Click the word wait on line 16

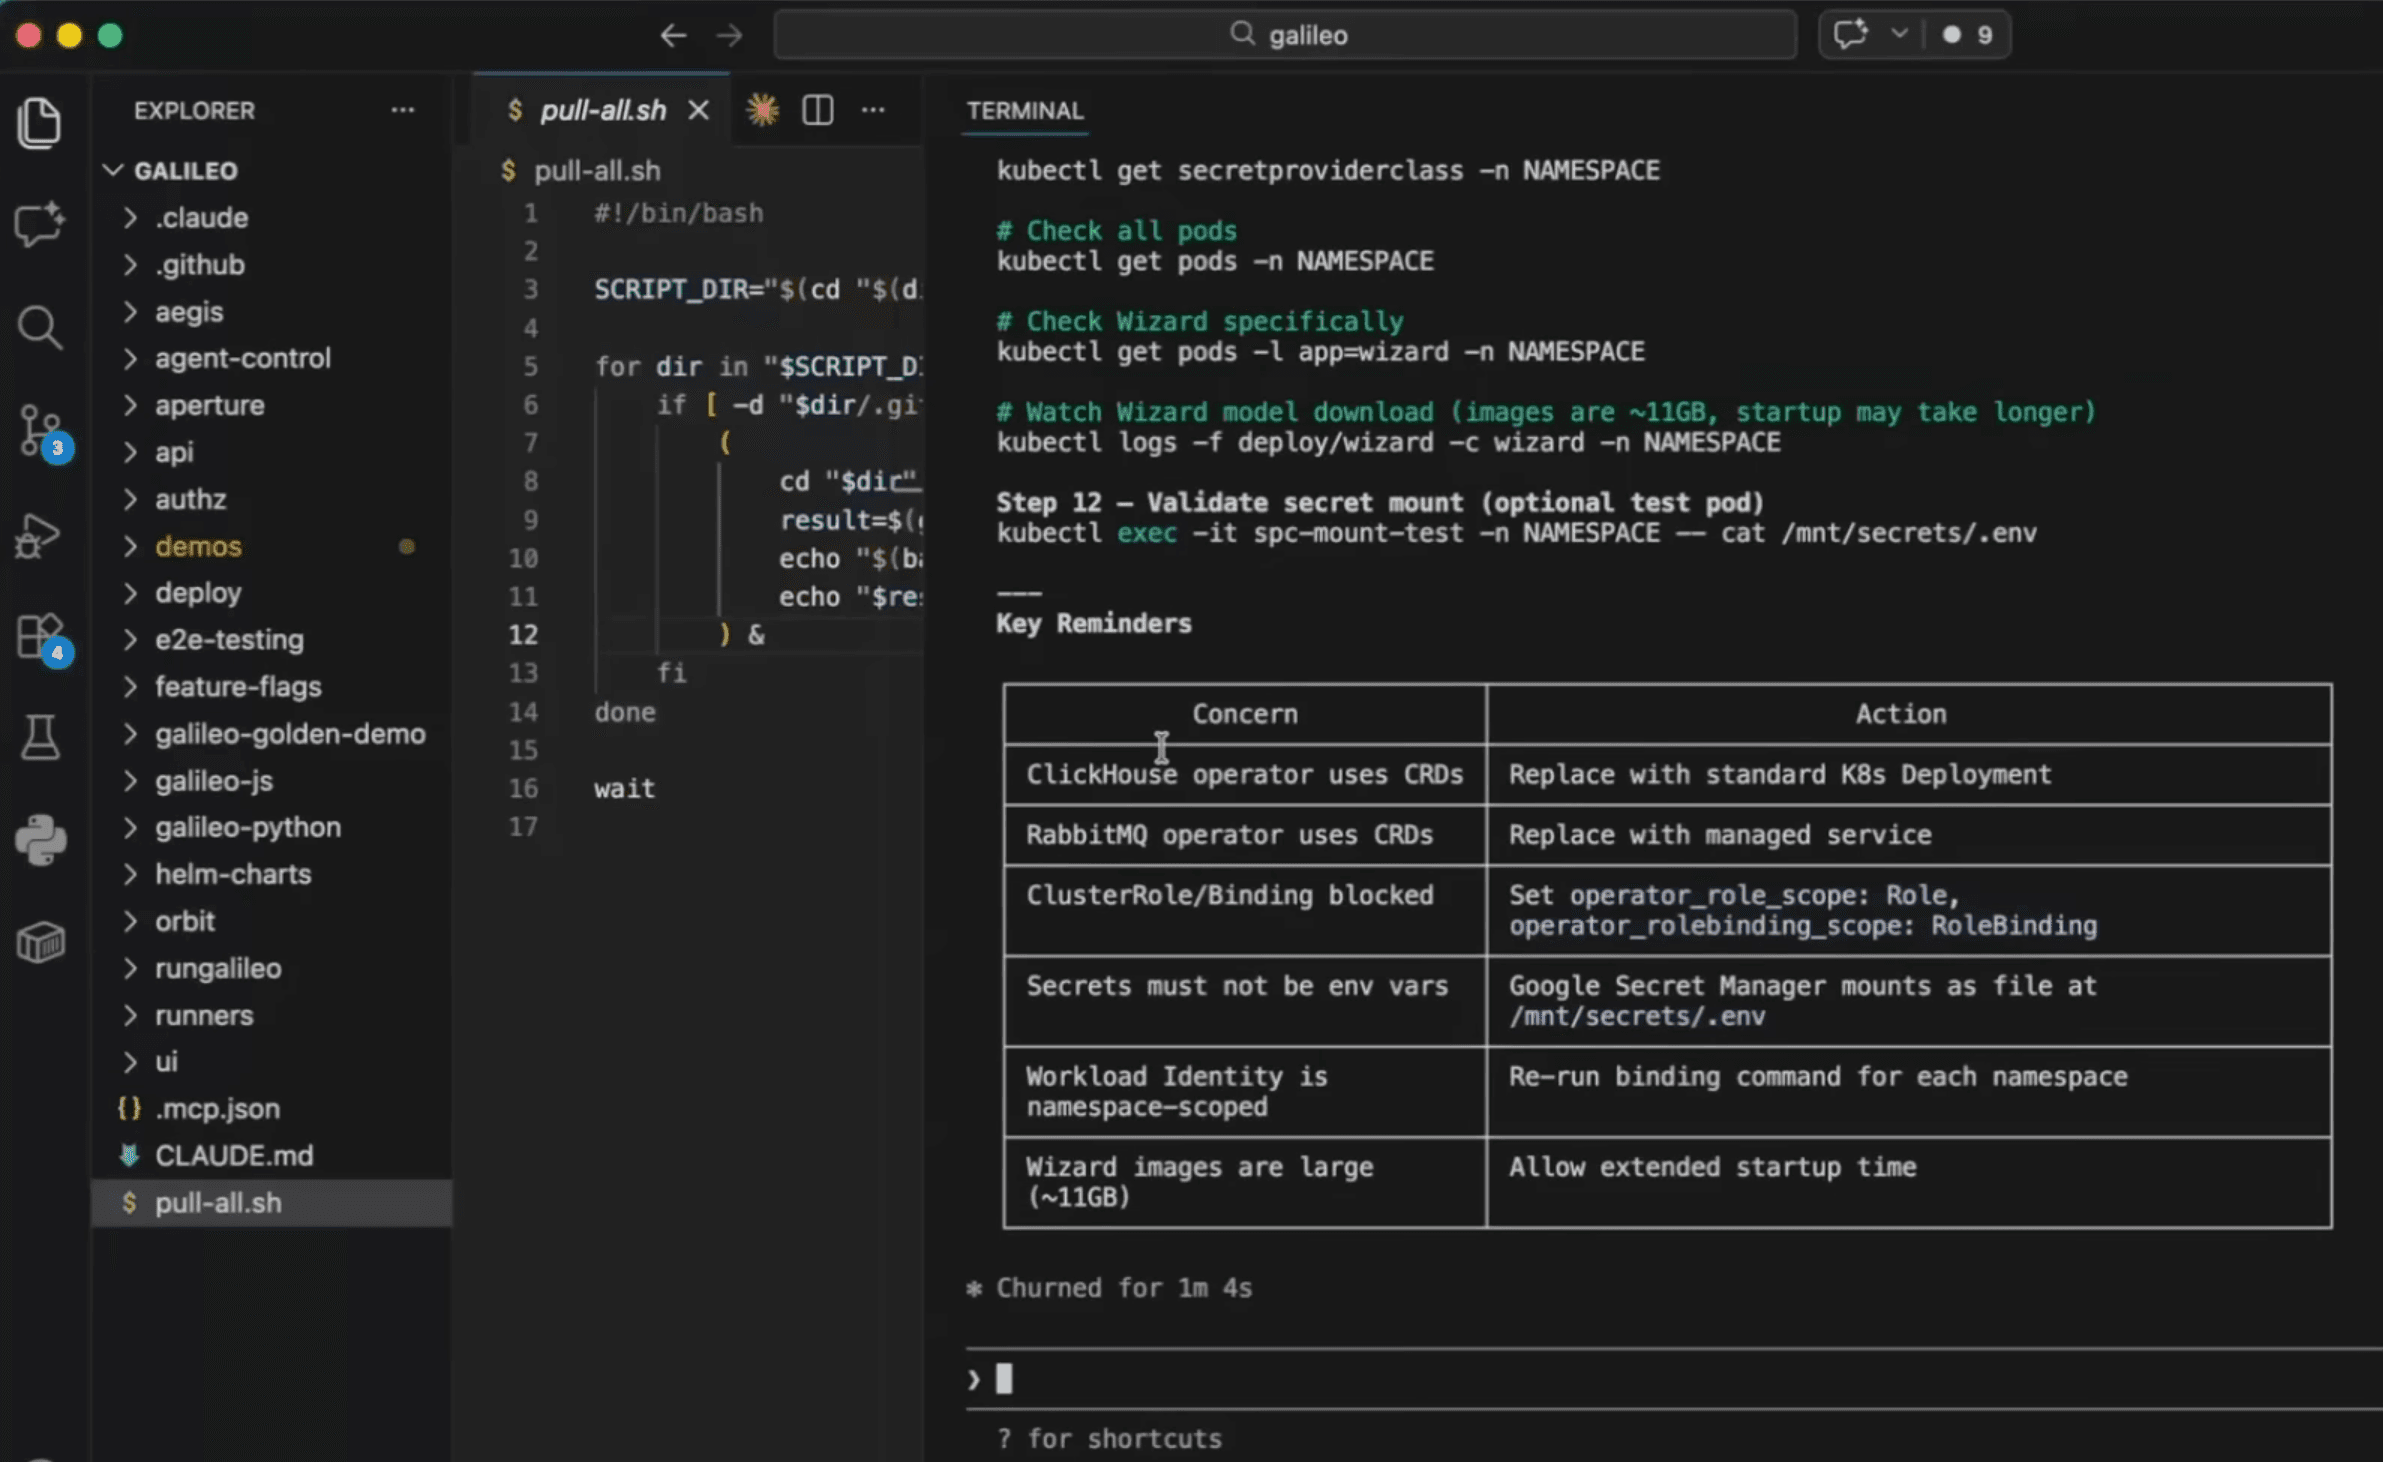624,788
